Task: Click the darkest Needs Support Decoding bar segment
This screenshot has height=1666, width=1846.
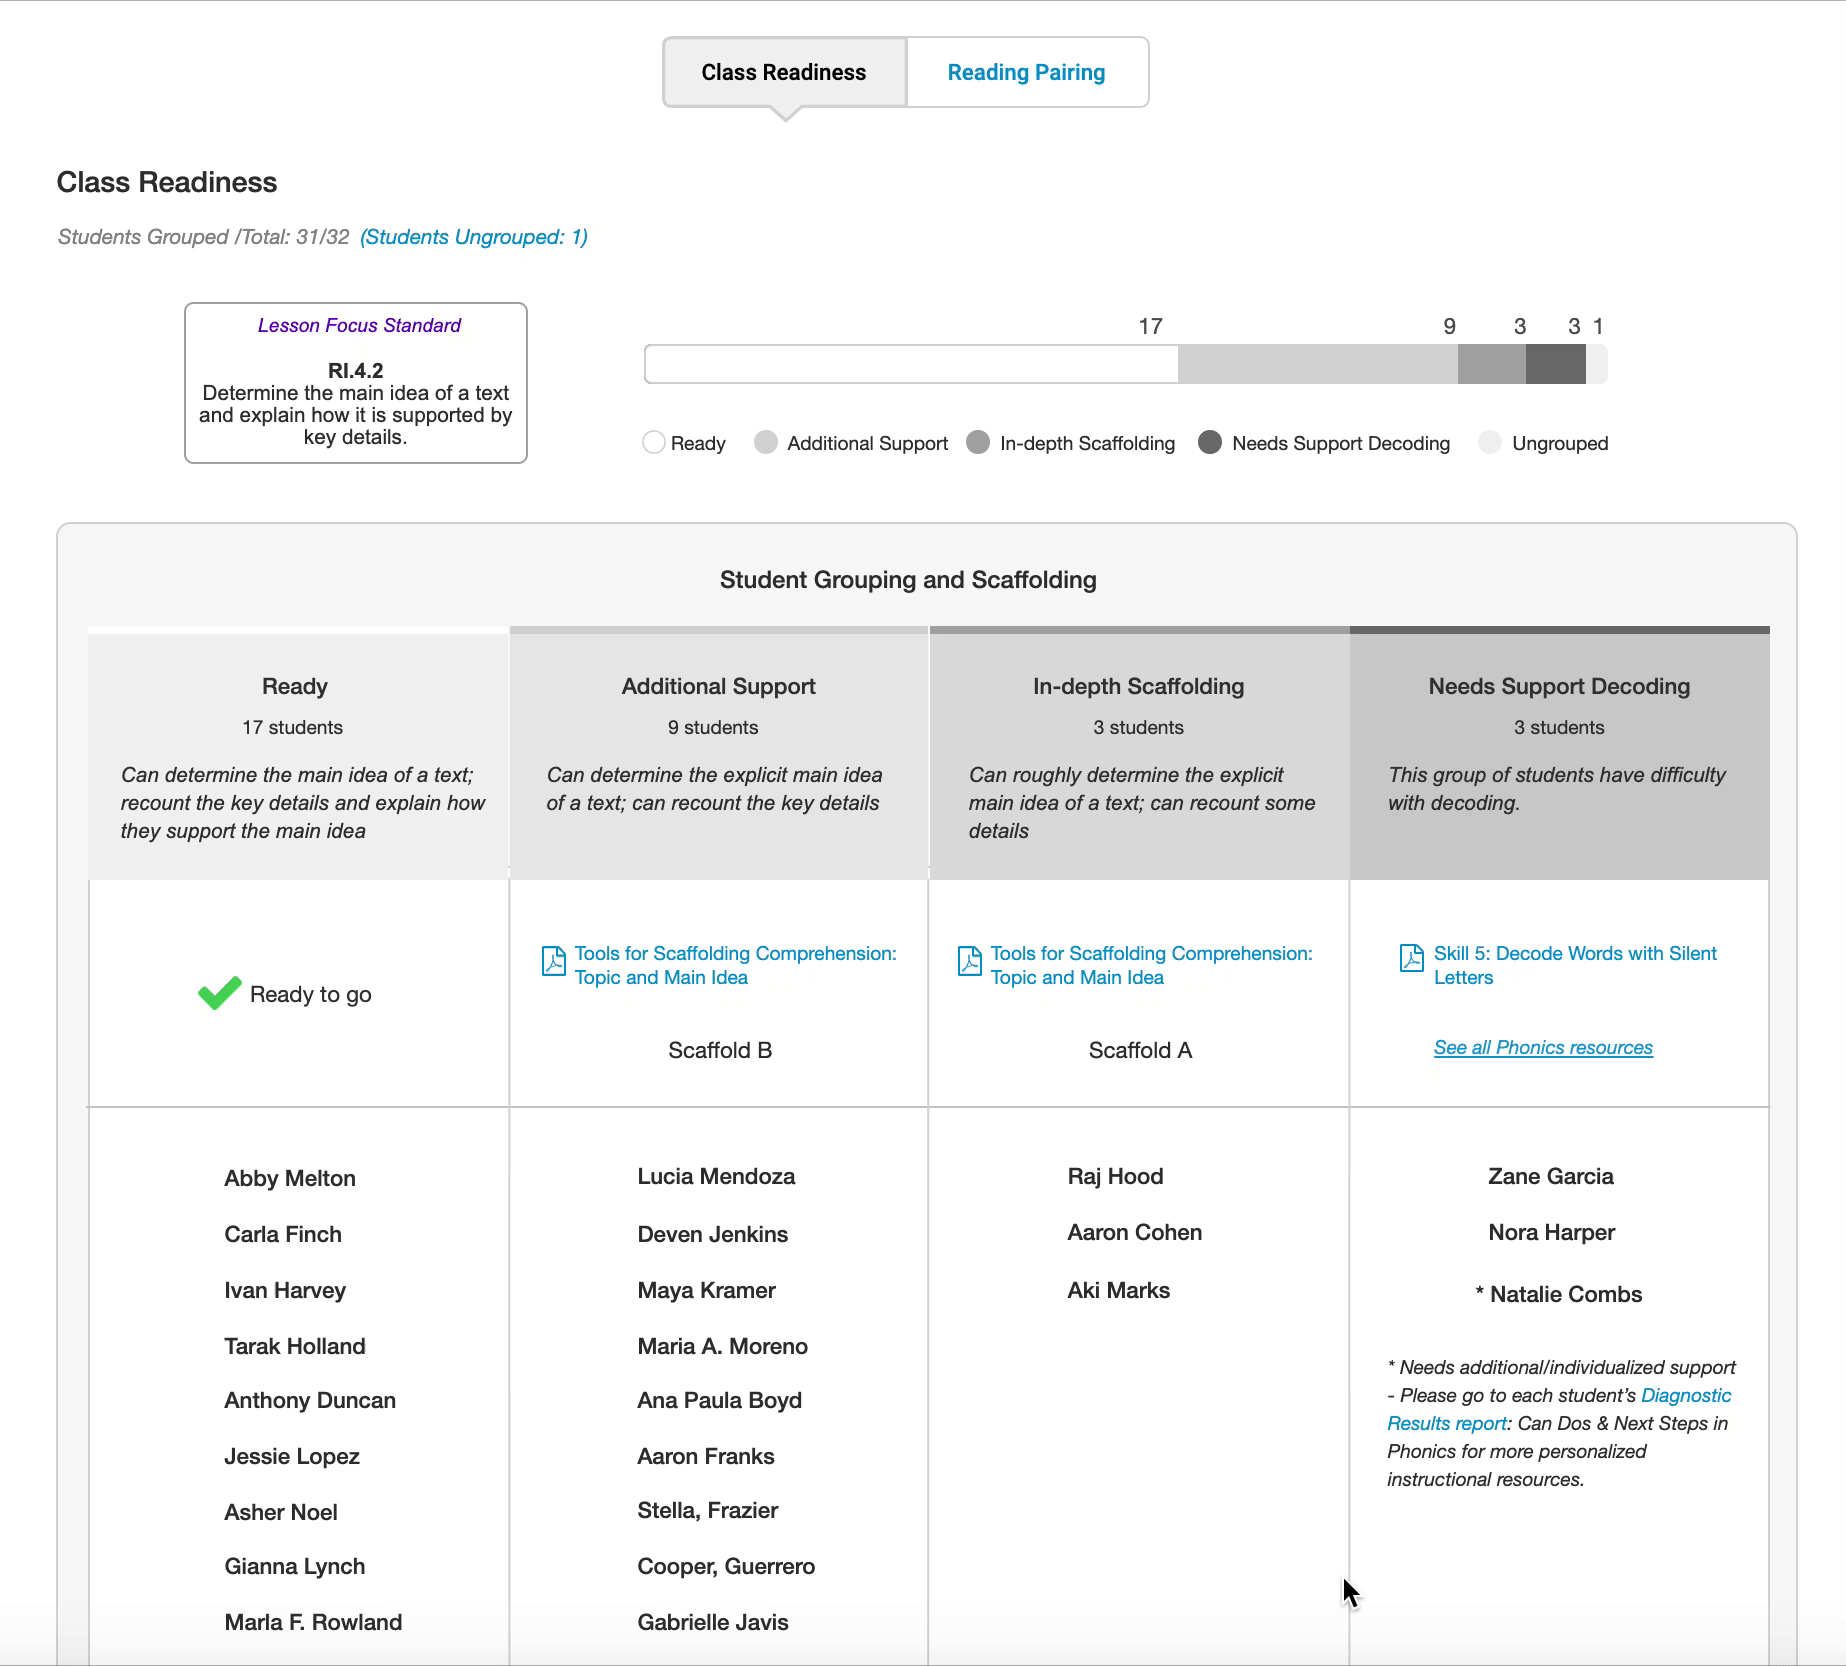Action: coord(1555,364)
